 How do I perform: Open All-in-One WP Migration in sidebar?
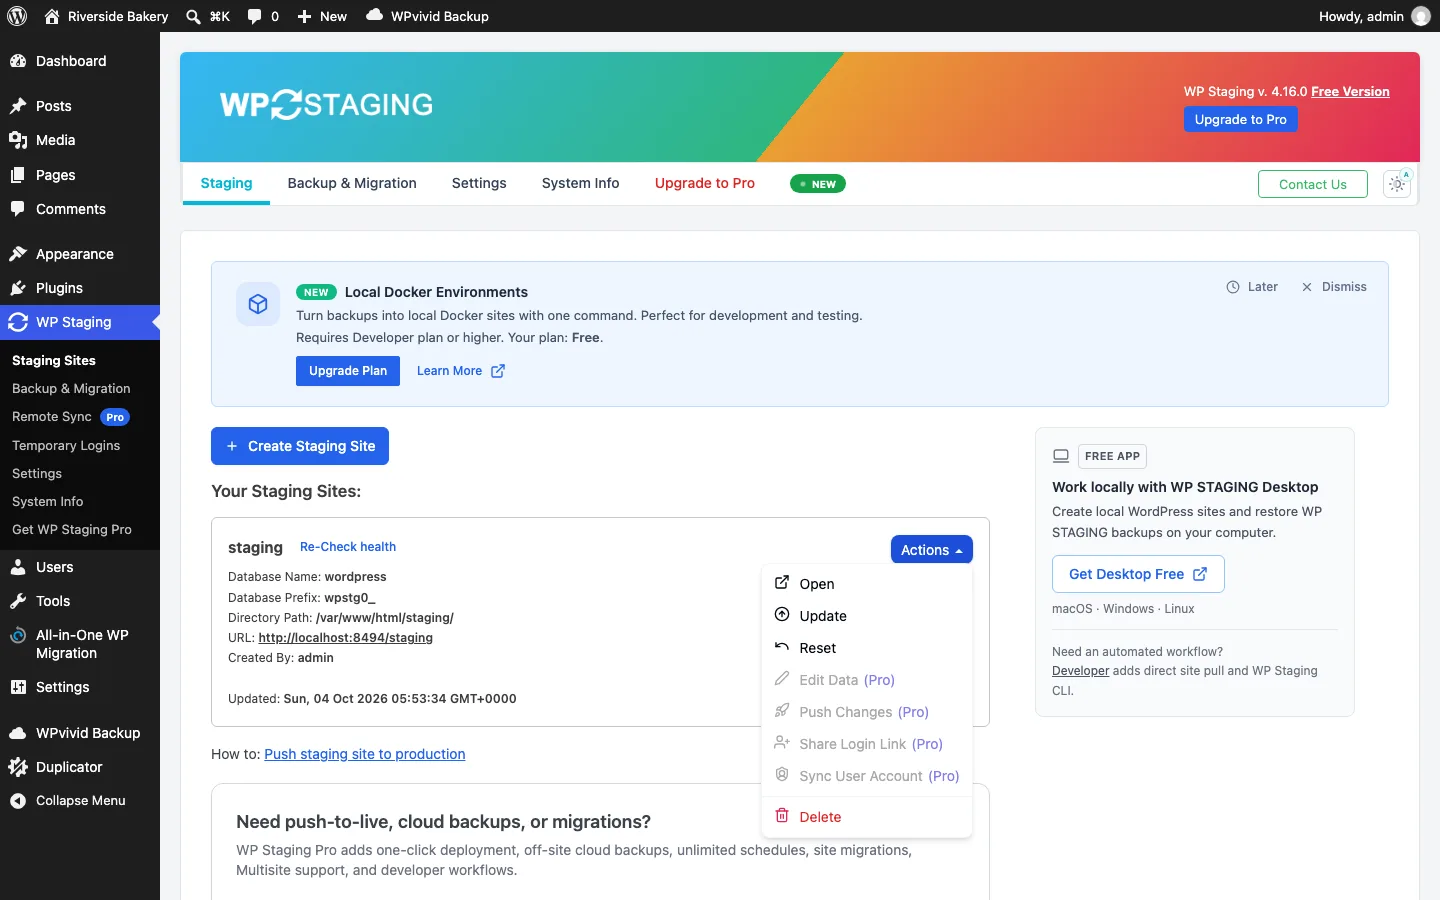click(x=80, y=644)
